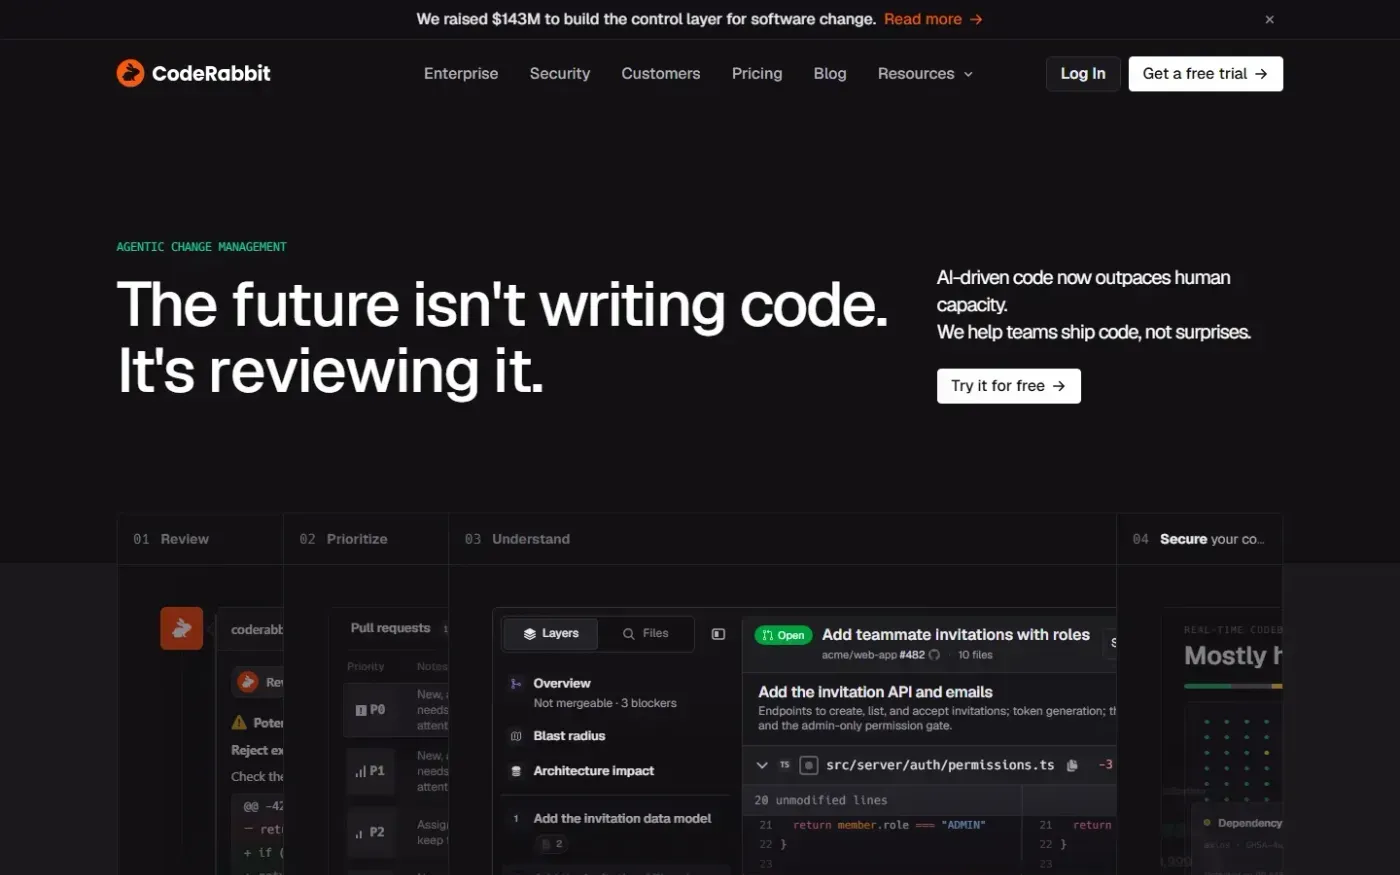Click the CodeRabbit logo in the header
The width and height of the screenshot is (1400, 875).
coord(193,73)
